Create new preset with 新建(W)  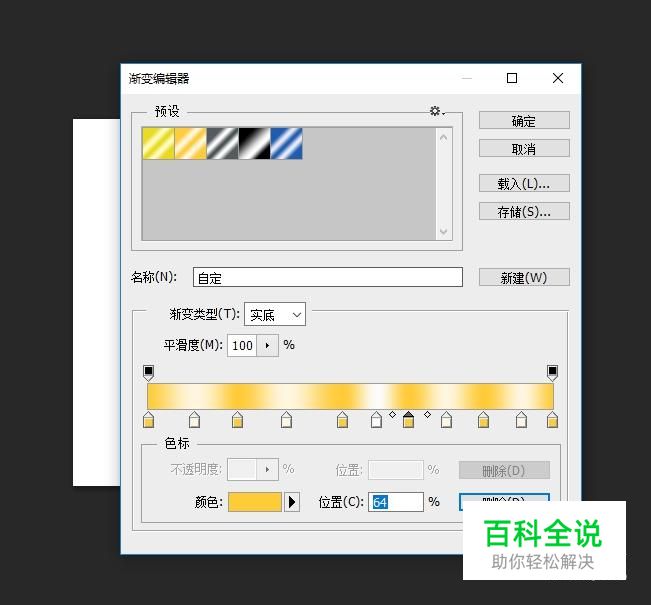point(524,277)
